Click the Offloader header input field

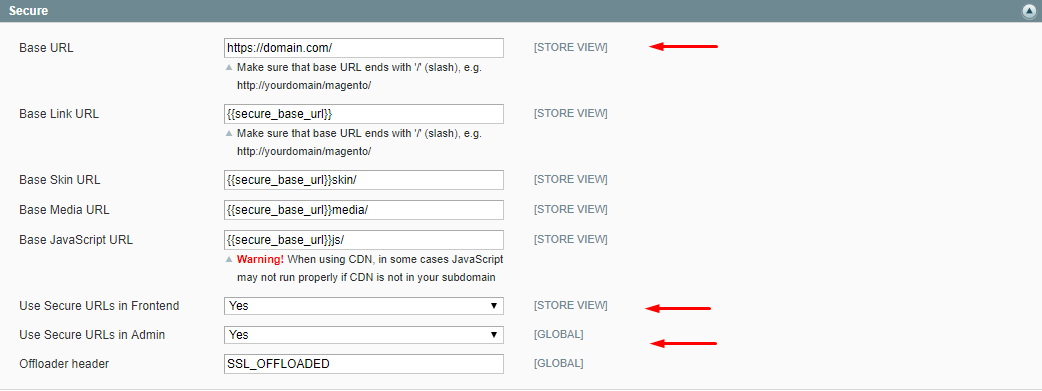364,364
